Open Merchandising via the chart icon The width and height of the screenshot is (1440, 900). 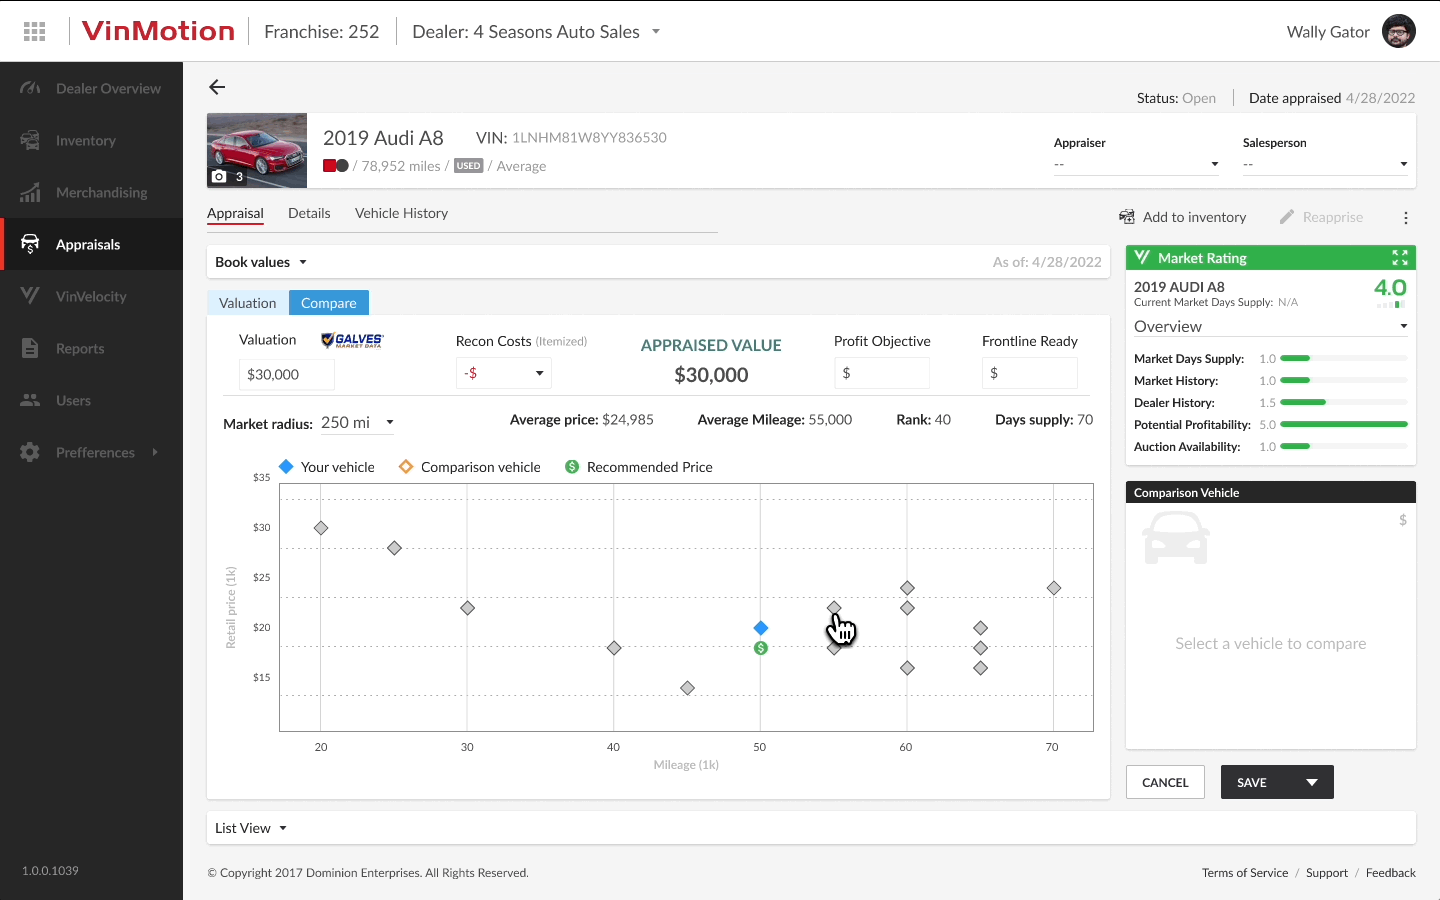[x=30, y=192]
